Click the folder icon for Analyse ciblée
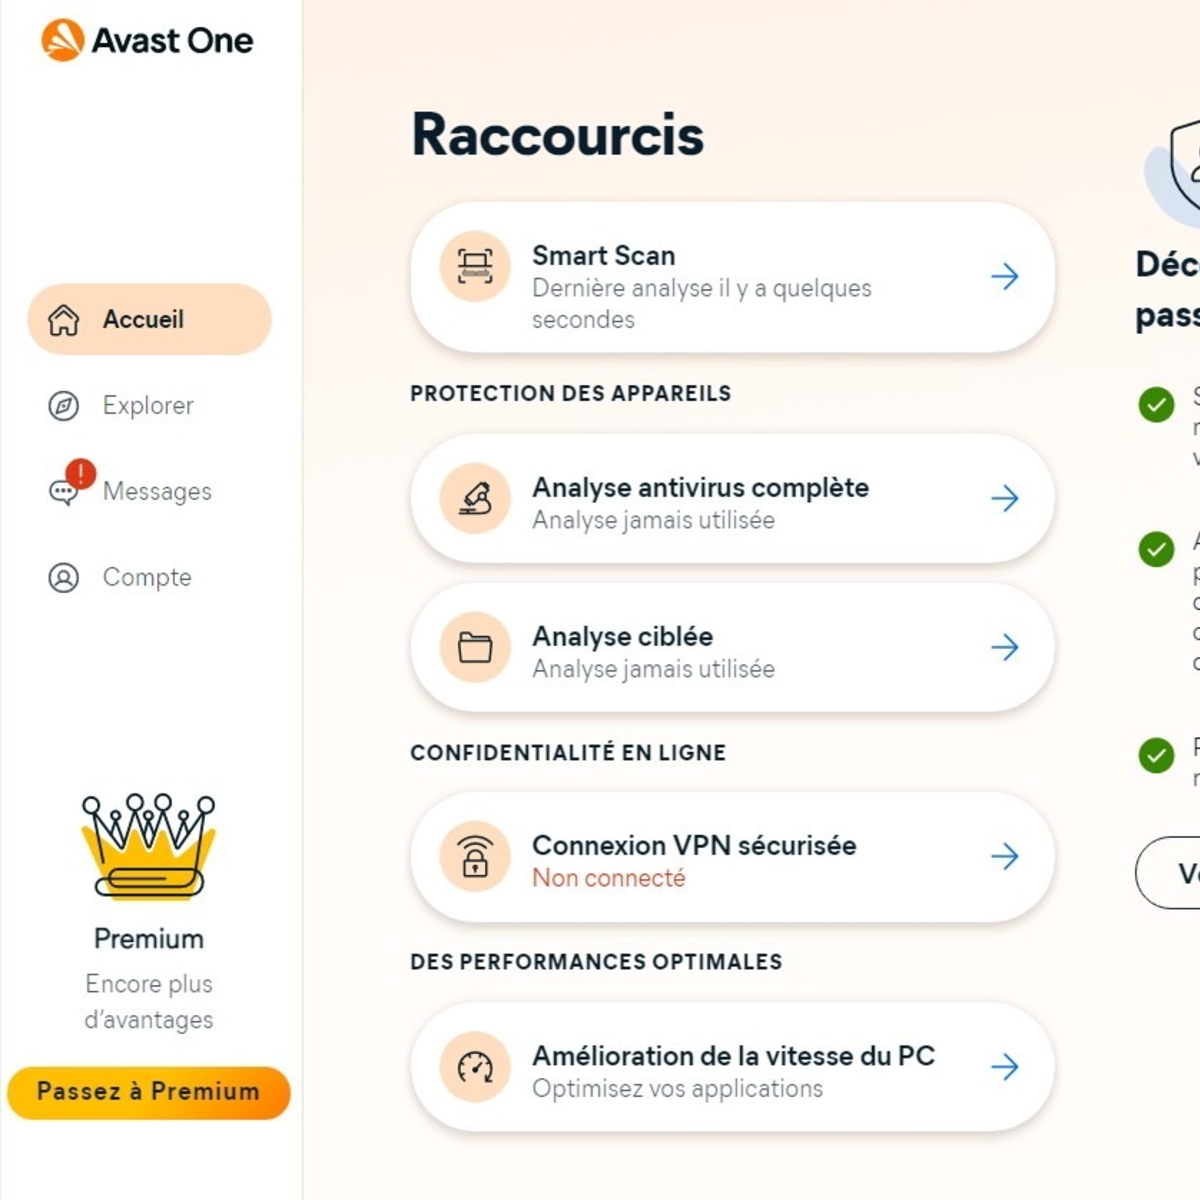The height and width of the screenshot is (1200, 1200). (474, 648)
